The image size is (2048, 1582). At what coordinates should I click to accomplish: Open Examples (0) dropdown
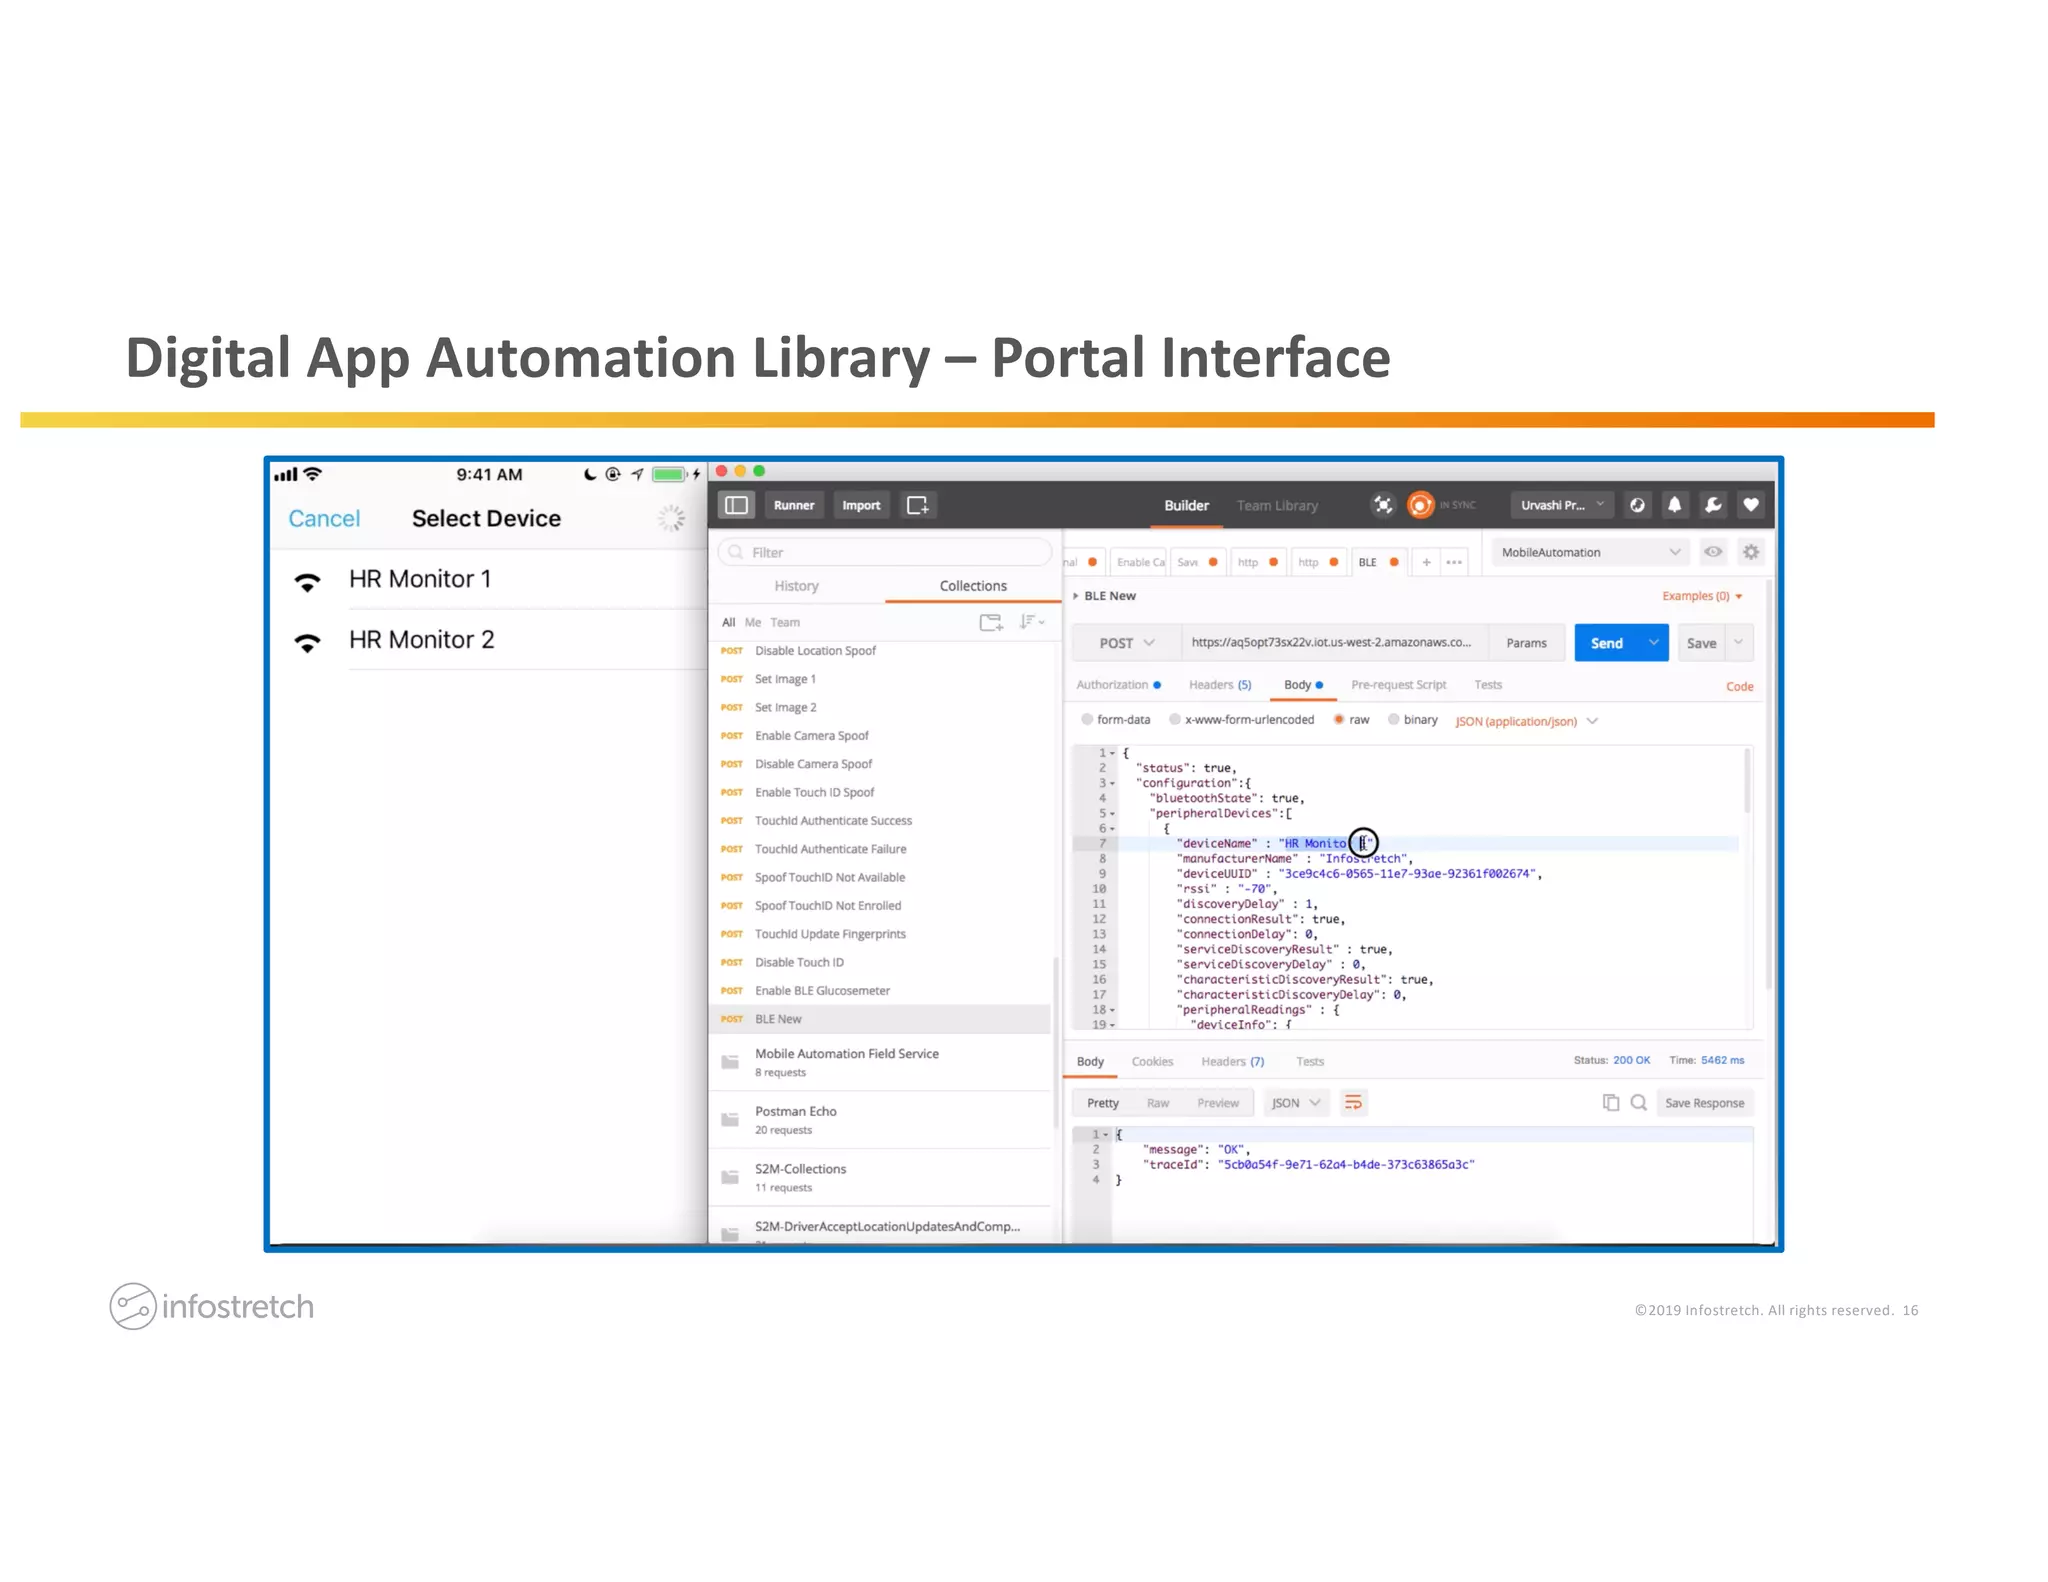[x=1702, y=596]
